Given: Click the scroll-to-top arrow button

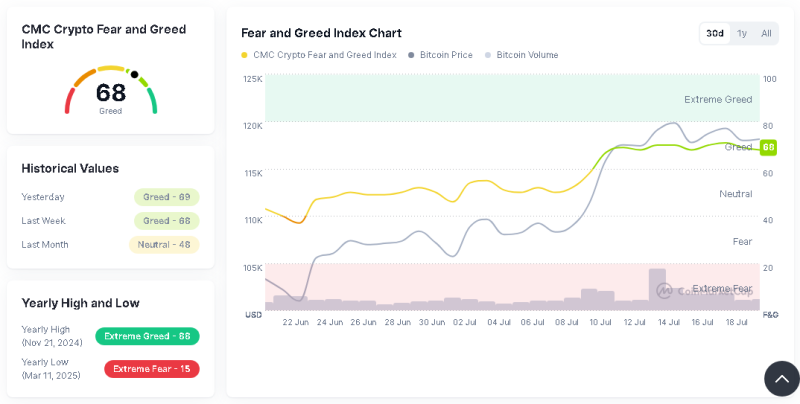Looking at the screenshot, I should pyautogui.click(x=782, y=378).
